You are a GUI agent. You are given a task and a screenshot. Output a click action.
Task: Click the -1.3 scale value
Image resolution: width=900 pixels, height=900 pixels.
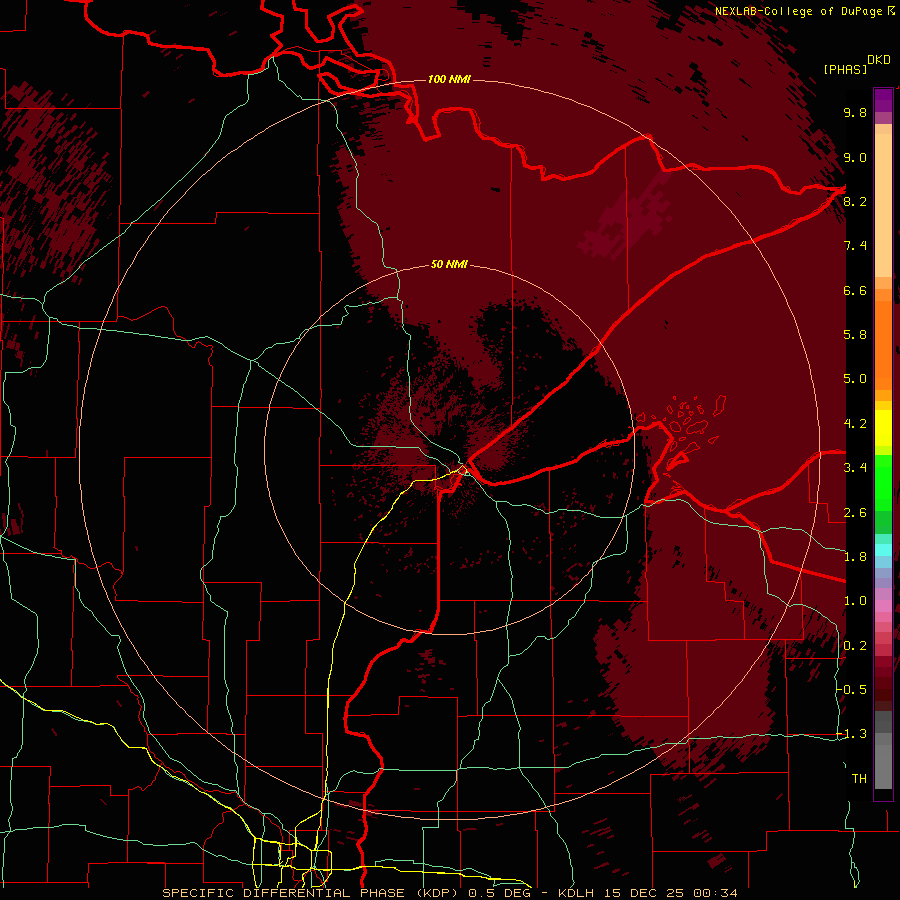pyautogui.click(x=852, y=734)
